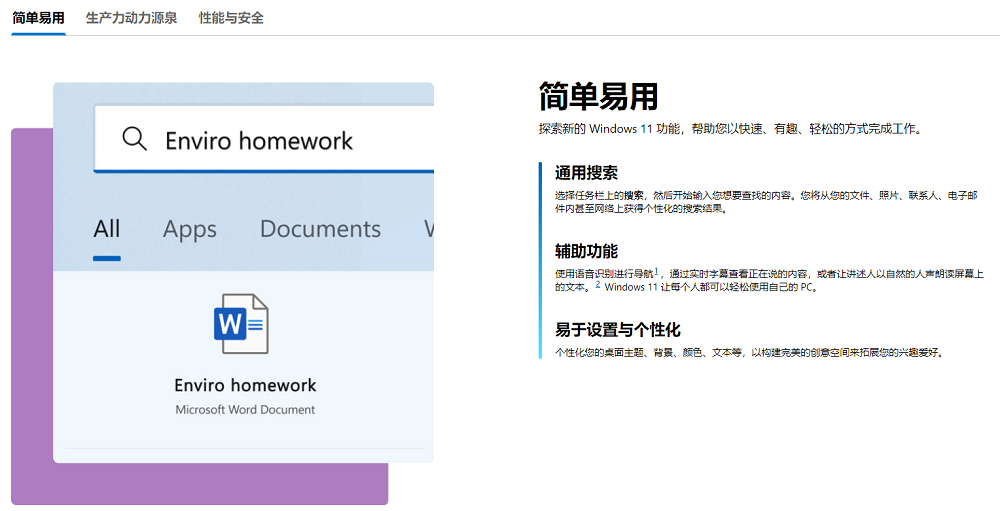Click the Microsoft Word Document label
This screenshot has width=1000, height=511.
[x=245, y=409]
